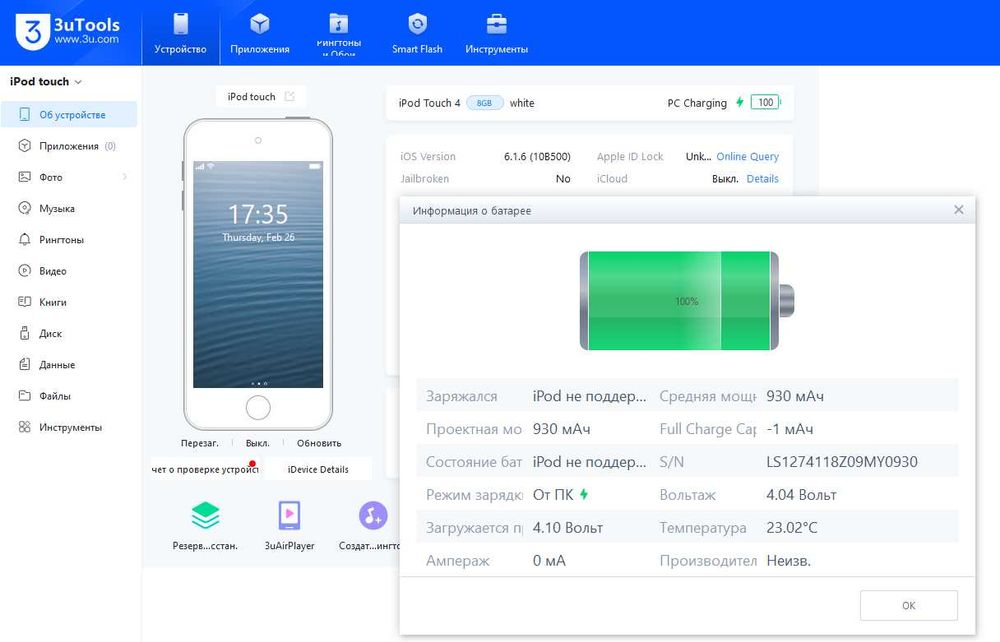Click the 23.02°C temperature value
Screen dimensions: 1000x642
click(x=791, y=528)
